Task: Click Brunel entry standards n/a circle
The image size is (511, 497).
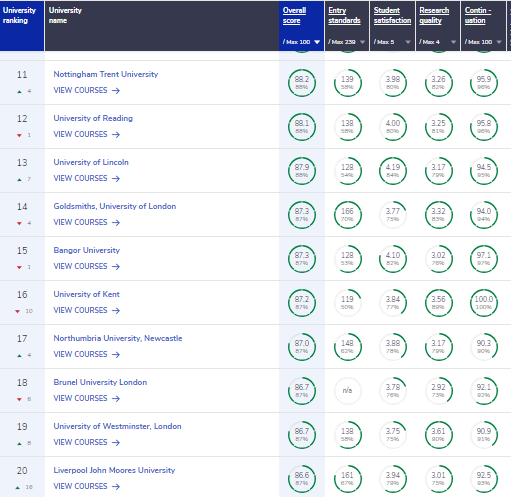Action: [347, 391]
